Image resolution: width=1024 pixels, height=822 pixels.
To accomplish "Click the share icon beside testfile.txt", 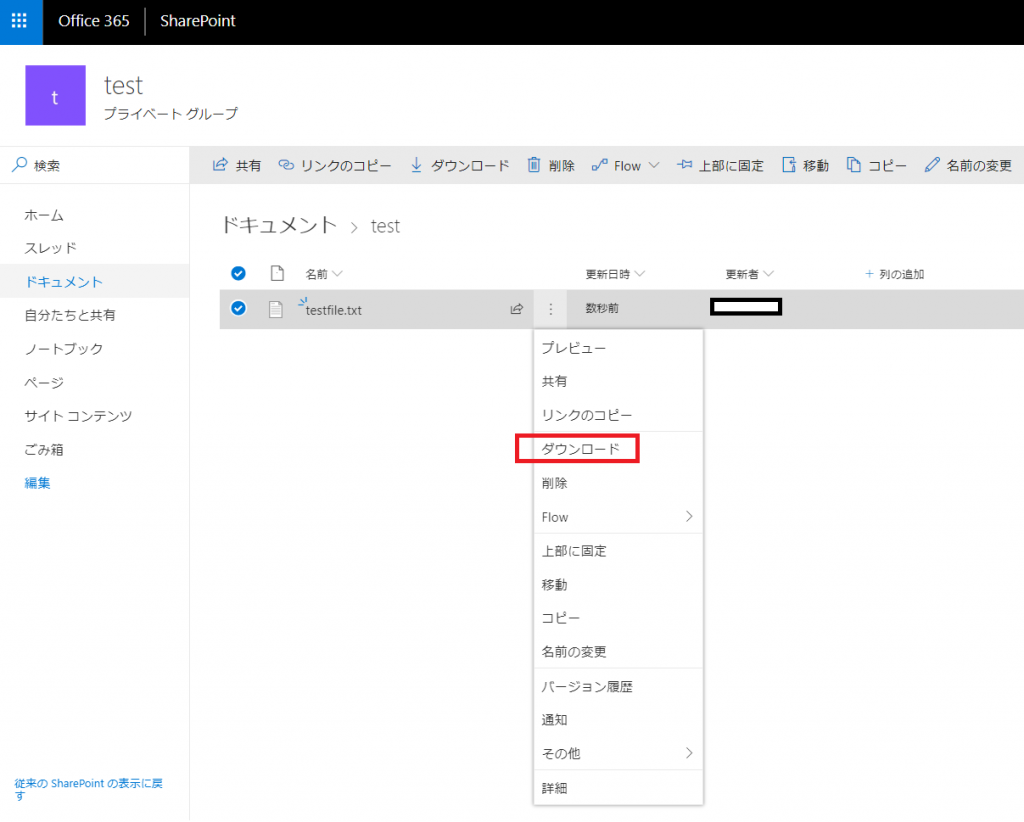I will coord(517,309).
